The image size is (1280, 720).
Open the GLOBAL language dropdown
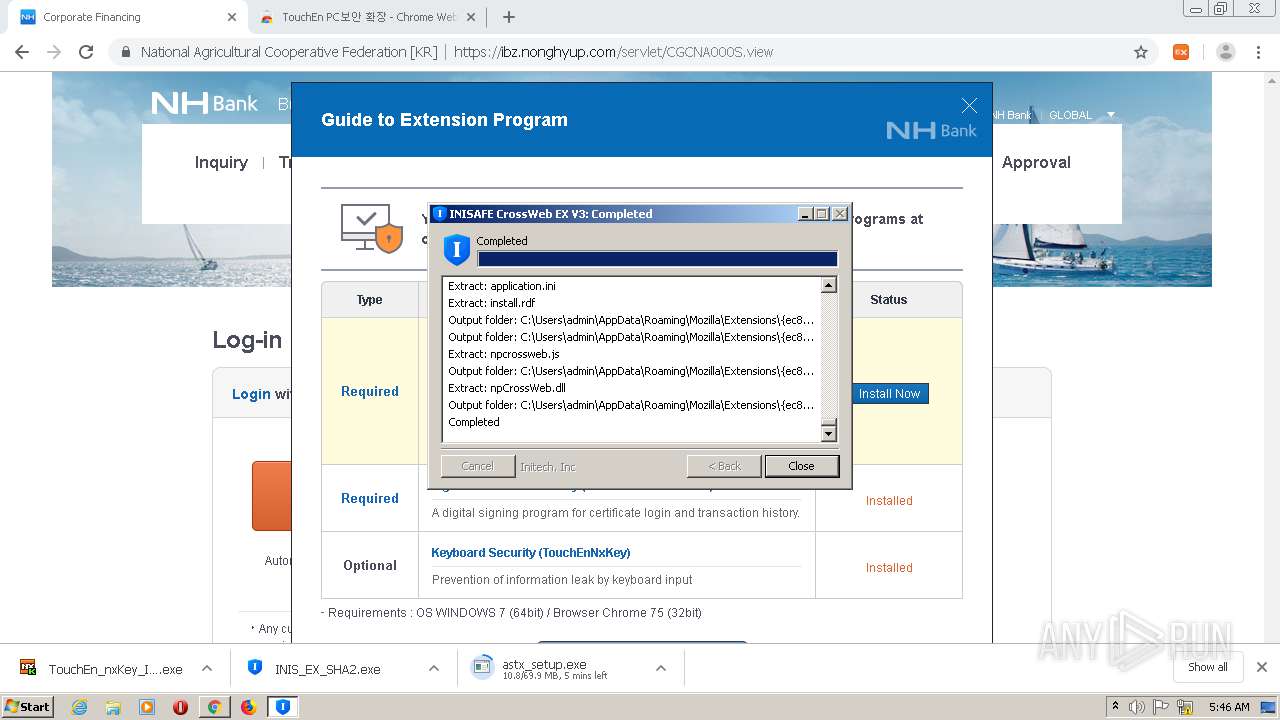click(x=1081, y=115)
